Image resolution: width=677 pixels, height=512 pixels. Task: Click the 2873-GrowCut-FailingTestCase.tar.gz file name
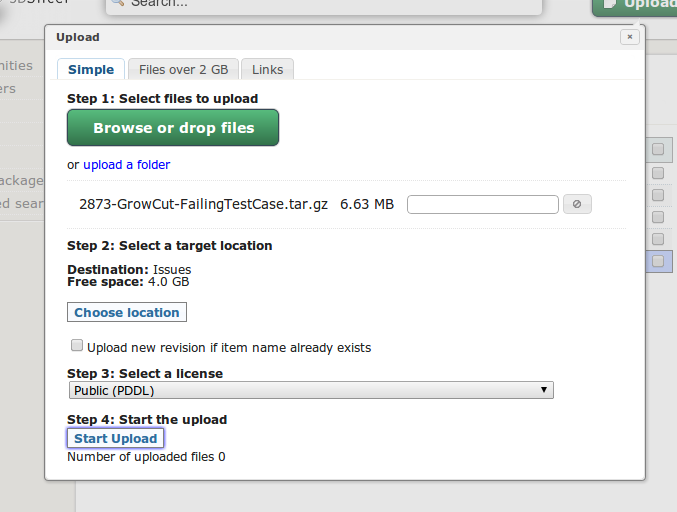[x=204, y=204]
